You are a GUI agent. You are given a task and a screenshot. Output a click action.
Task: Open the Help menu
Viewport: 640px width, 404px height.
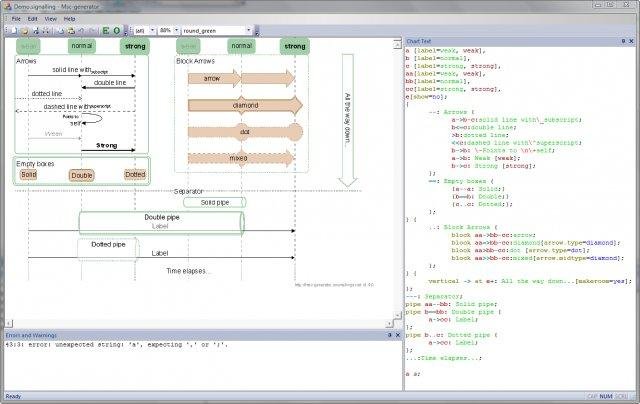[69, 18]
